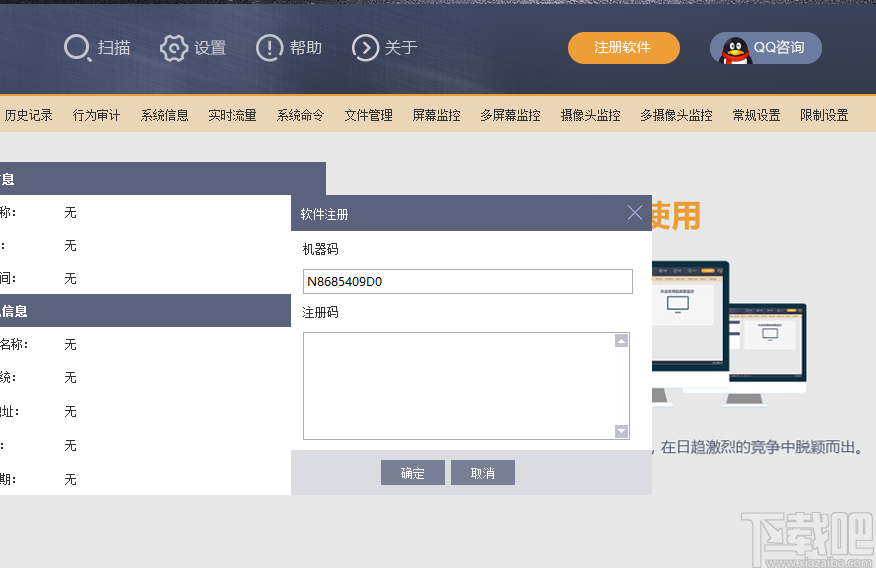This screenshot has height=568, width=876.
Task: Click the 注册码 scrollbar down arrow
Action: click(621, 431)
